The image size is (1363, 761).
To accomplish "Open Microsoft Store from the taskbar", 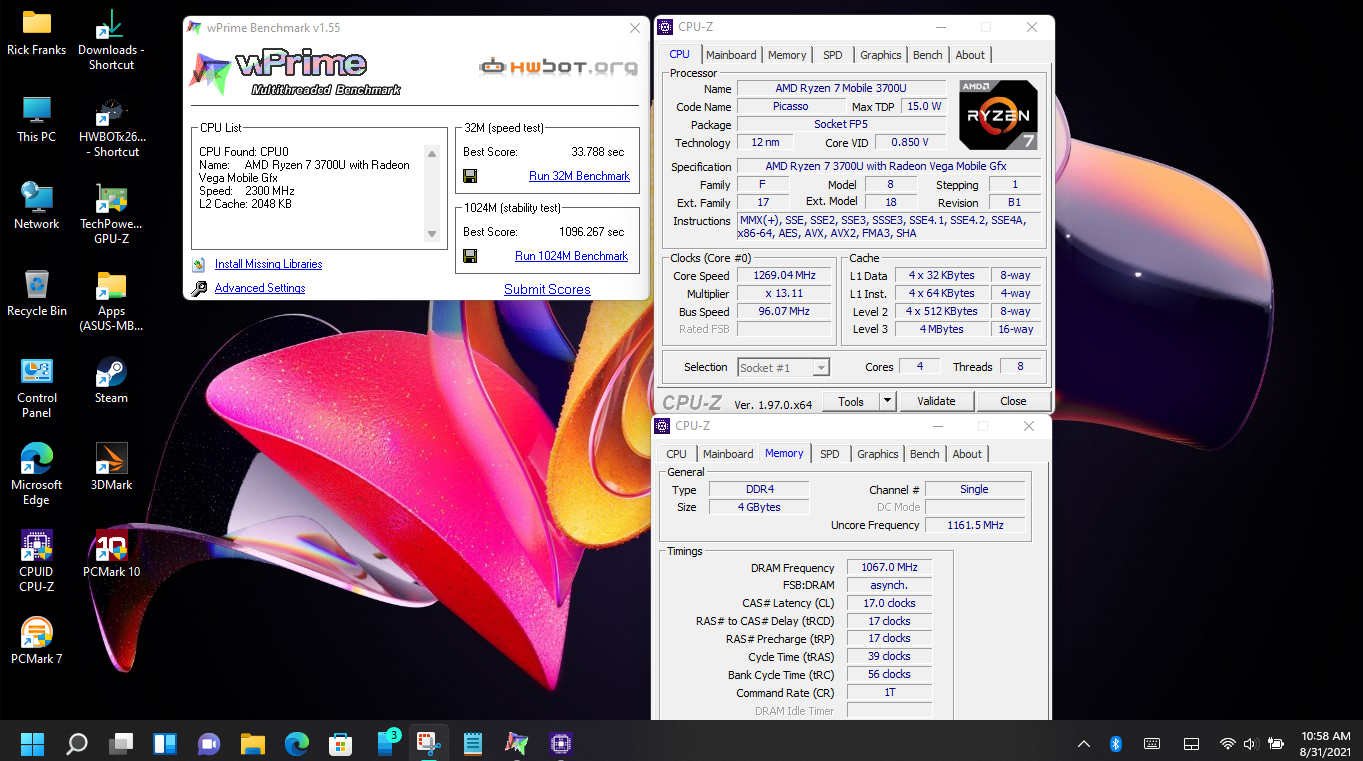I will [341, 744].
